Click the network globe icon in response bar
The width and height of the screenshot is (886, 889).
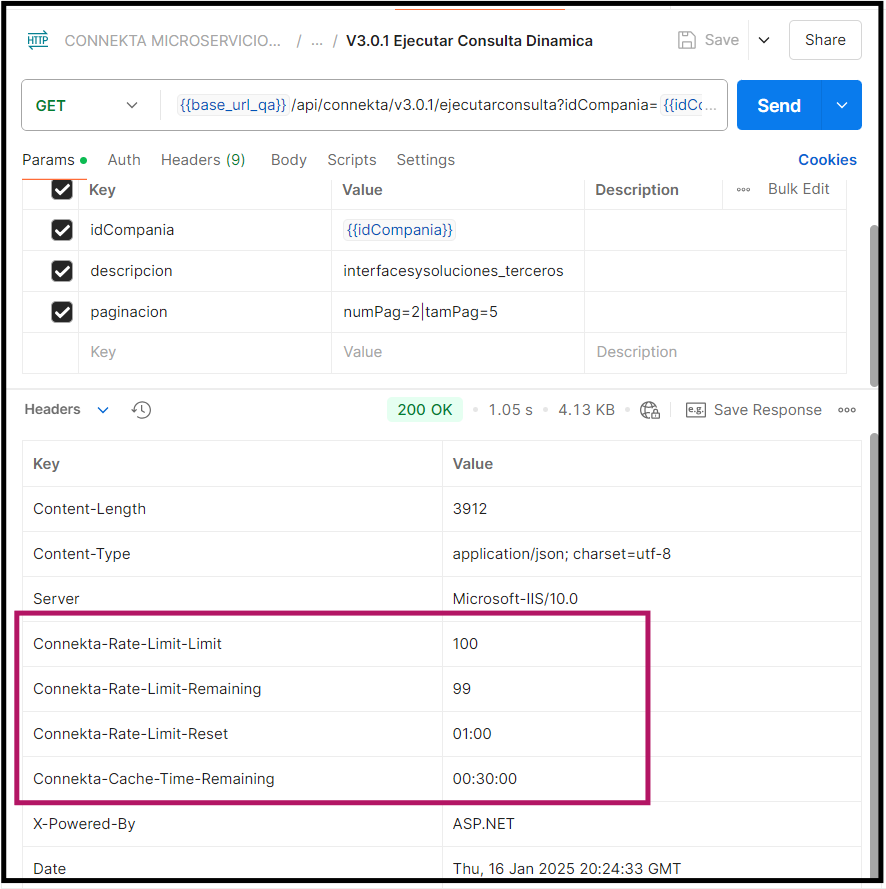coord(650,410)
